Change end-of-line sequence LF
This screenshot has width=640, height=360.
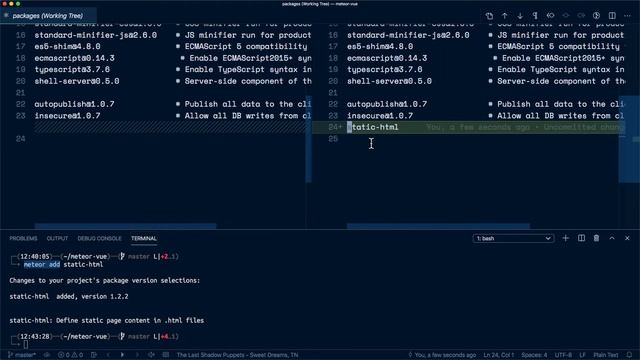582,355
